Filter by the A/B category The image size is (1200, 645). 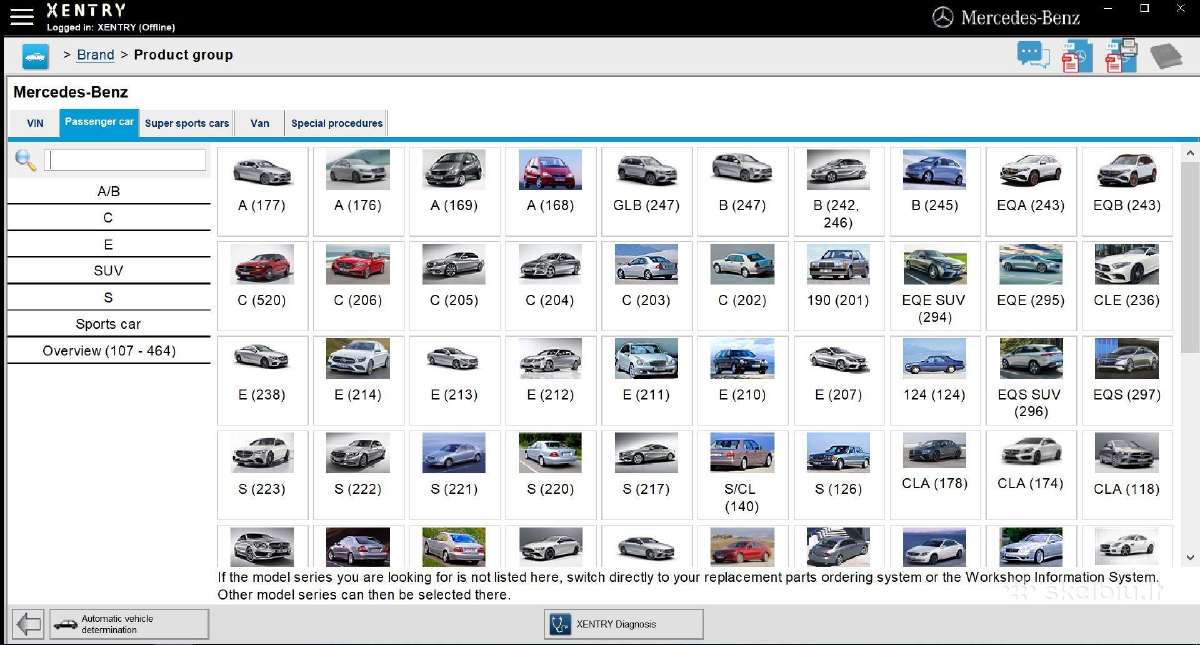(109, 191)
